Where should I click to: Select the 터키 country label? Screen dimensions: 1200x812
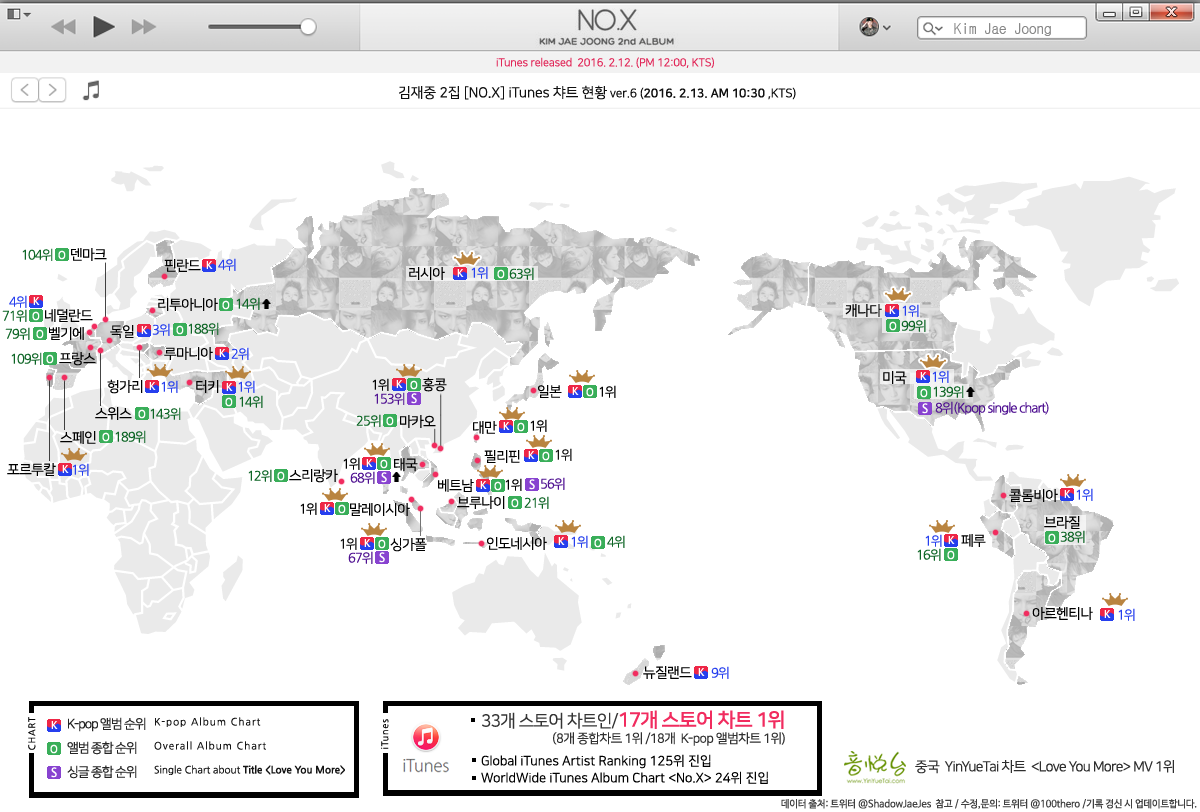[x=209, y=386]
